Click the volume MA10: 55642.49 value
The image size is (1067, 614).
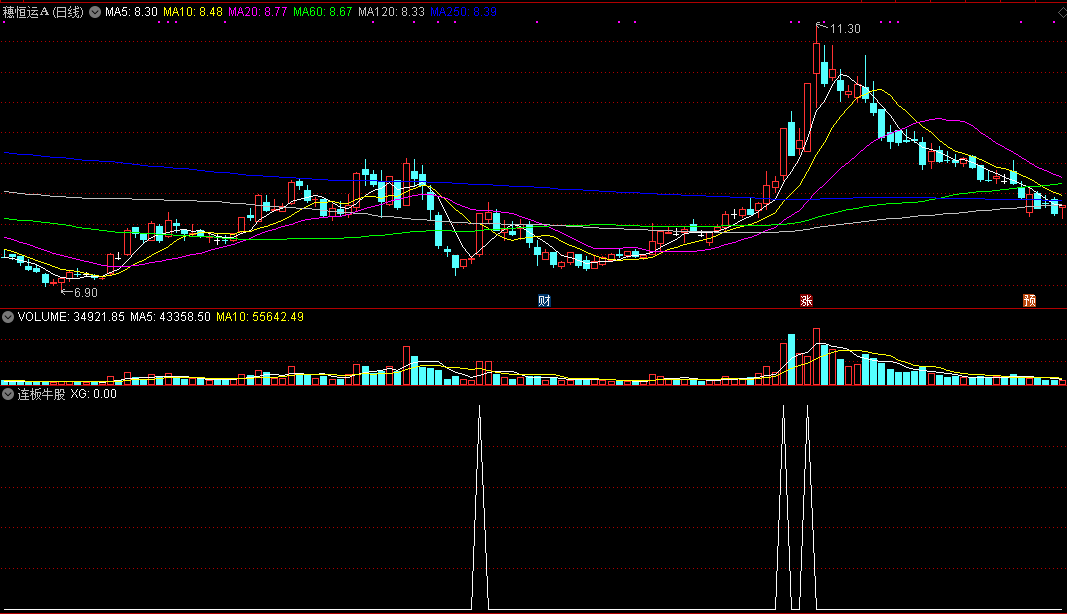coord(259,317)
